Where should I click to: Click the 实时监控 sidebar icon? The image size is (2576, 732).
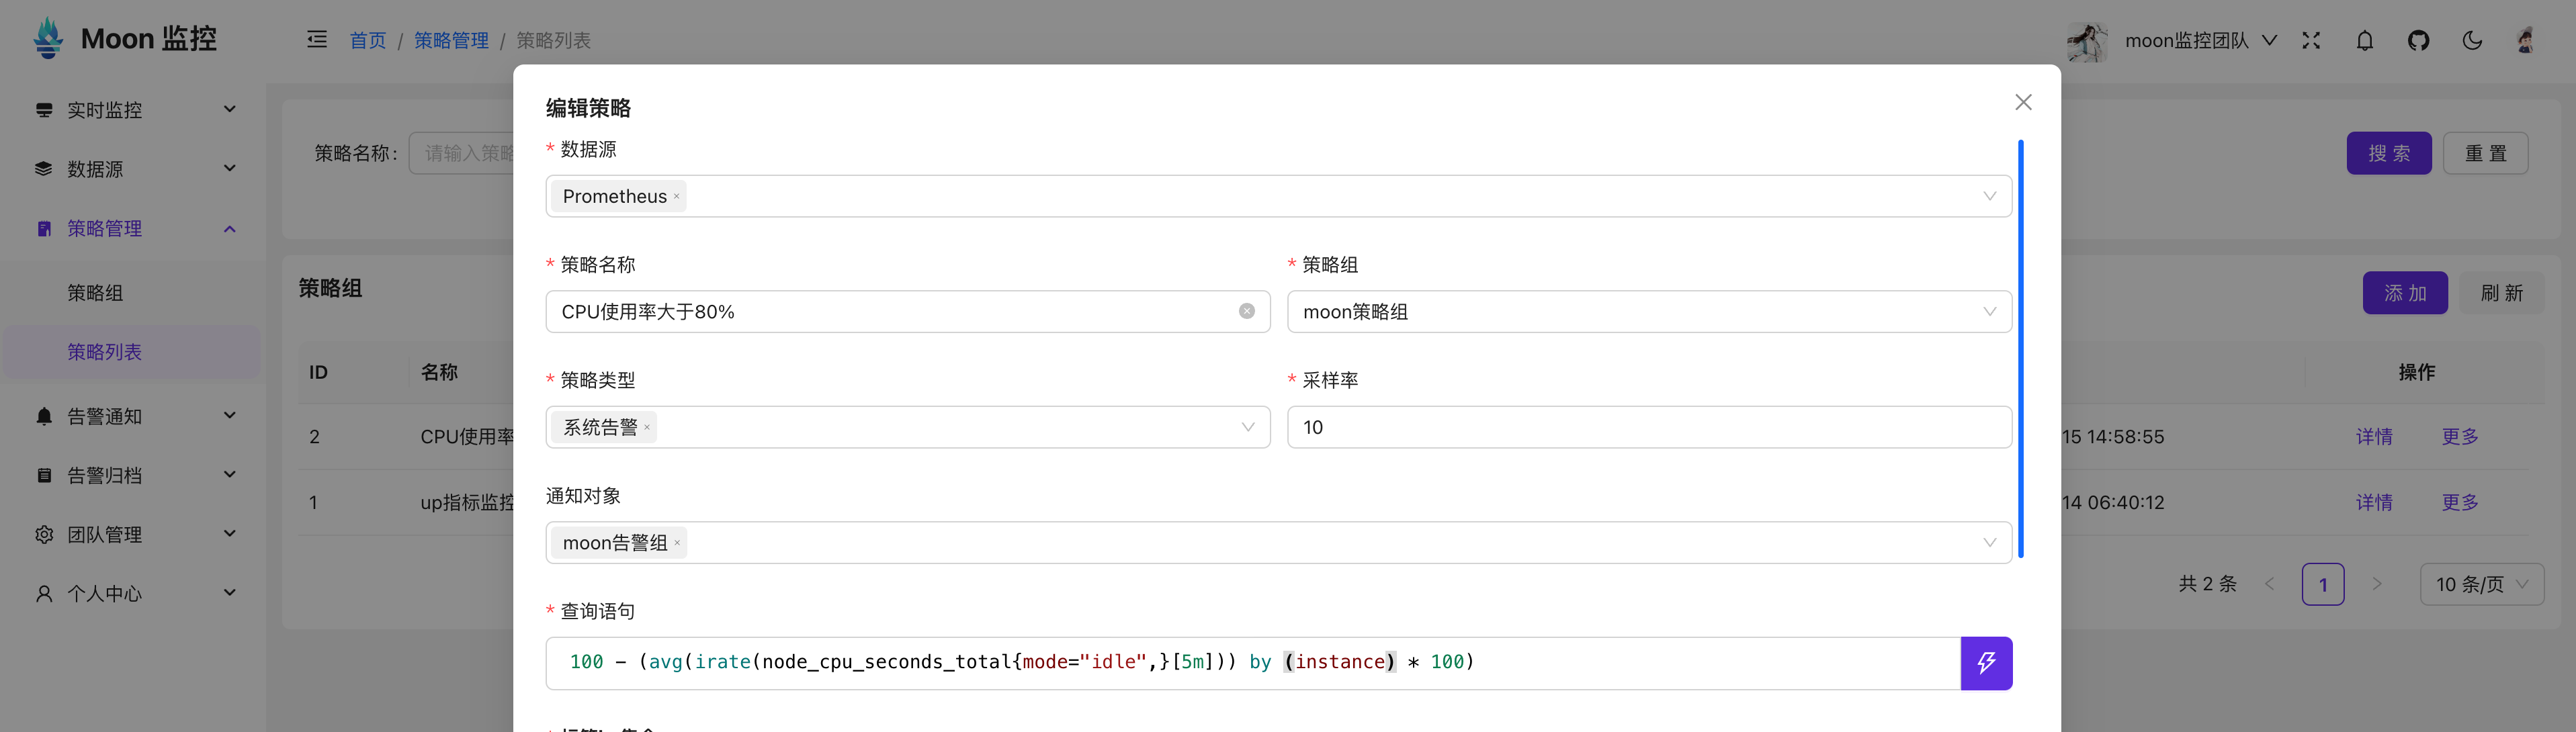(x=44, y=110)
